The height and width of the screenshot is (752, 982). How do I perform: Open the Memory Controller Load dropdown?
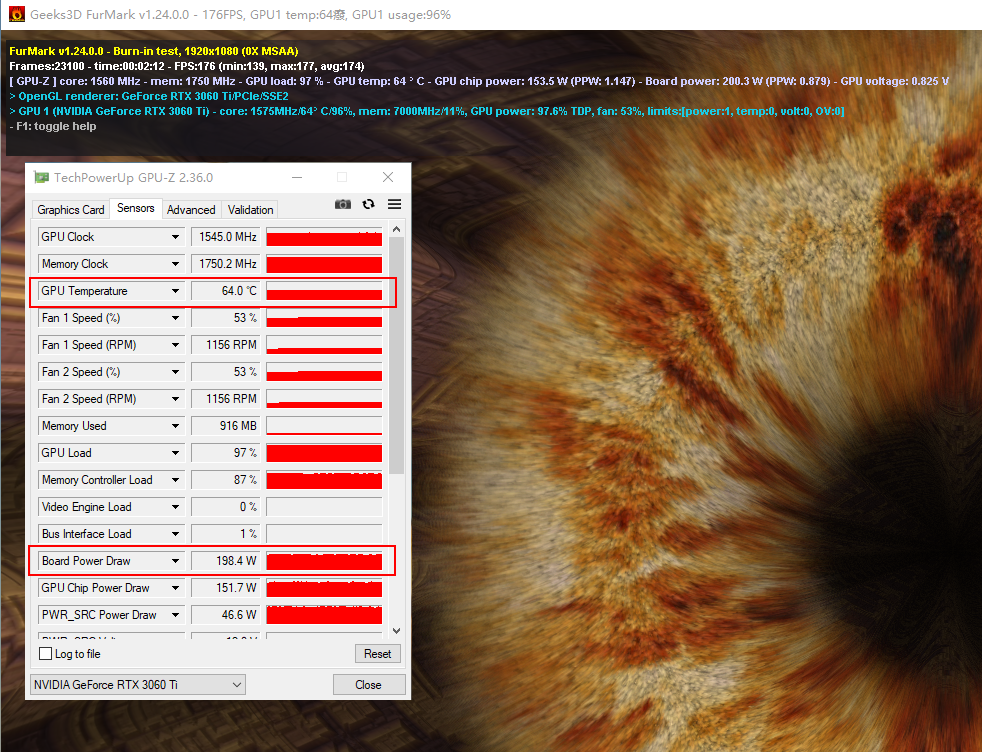click(x=175, y=480)
